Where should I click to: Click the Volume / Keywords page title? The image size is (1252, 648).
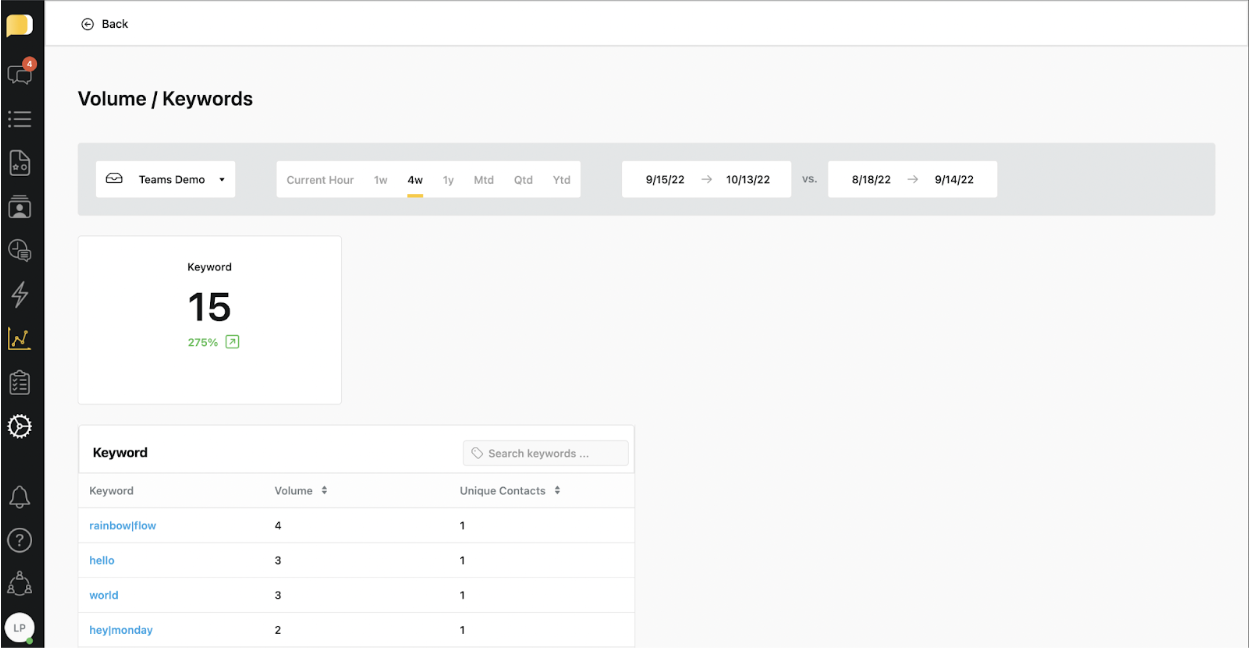tap(165, 99)
